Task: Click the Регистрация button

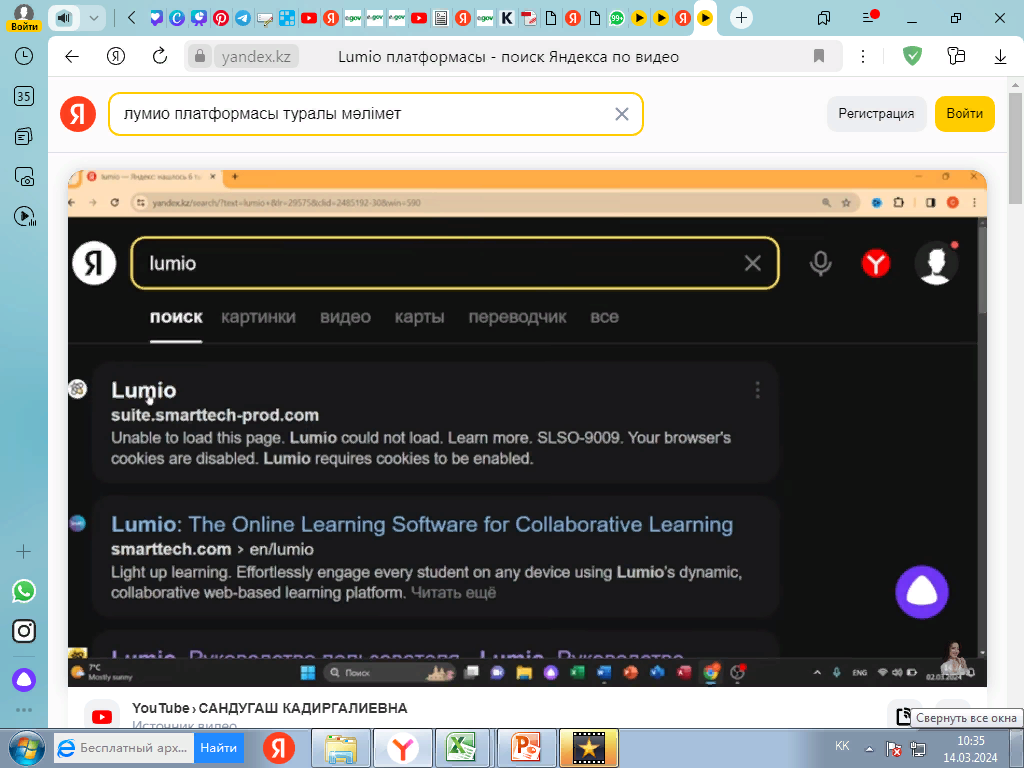Action: (876, 114)
